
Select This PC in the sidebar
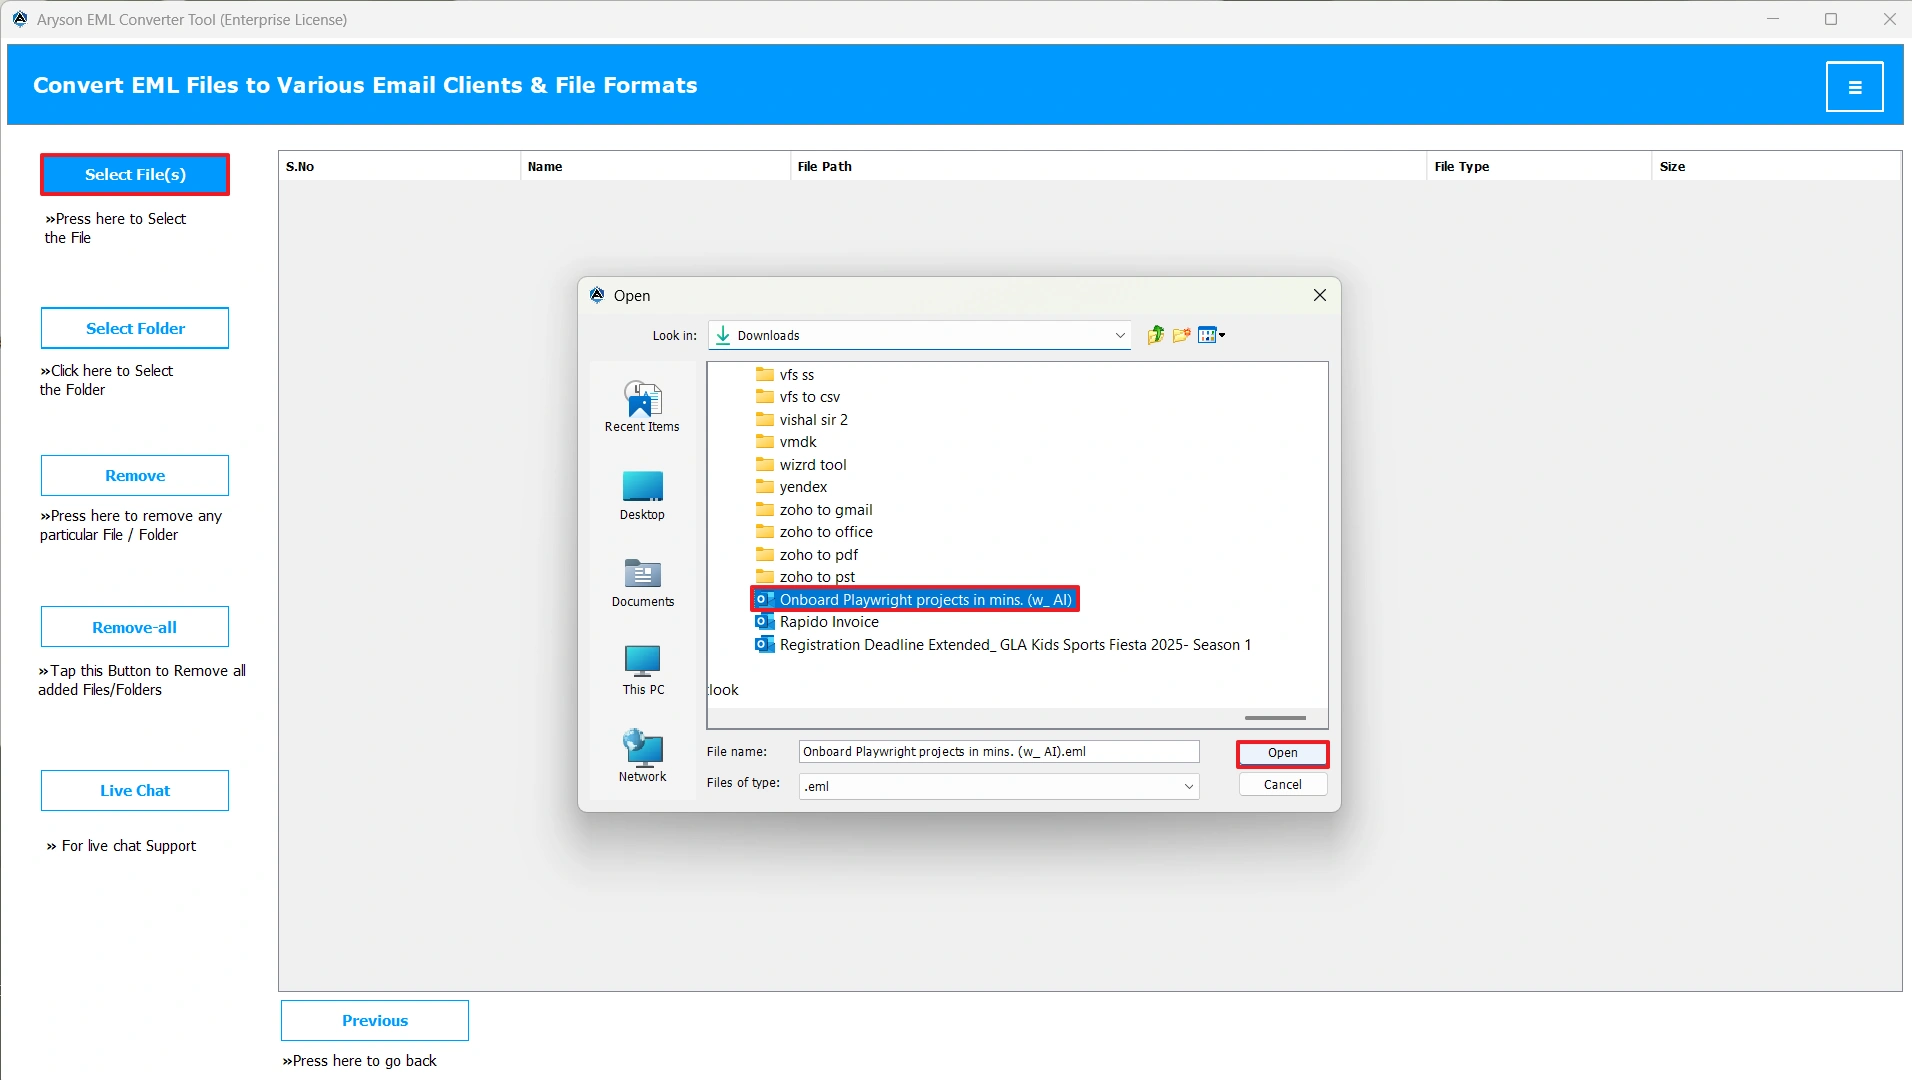tap(641, 668)
